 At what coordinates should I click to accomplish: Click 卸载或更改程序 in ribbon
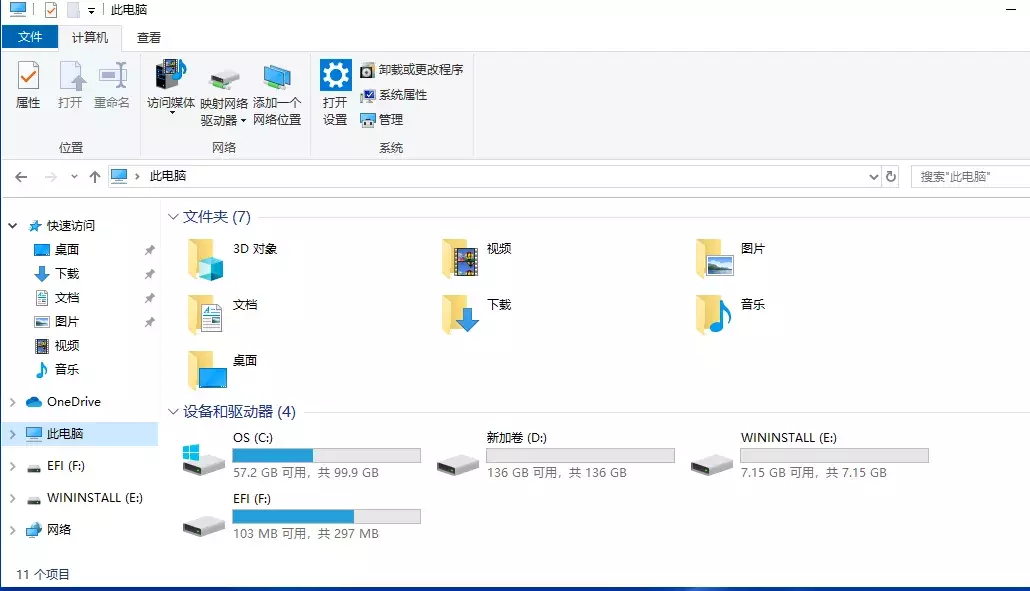tap(412, 70)
